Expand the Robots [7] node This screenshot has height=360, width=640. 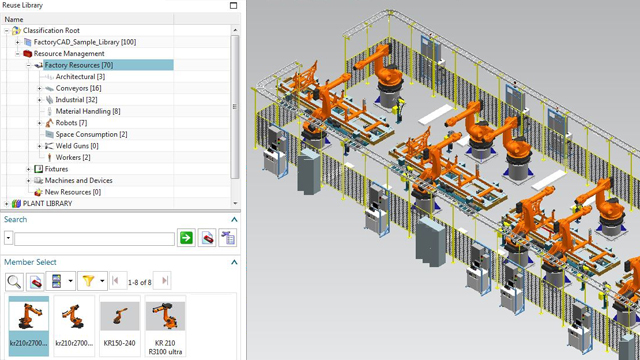coord(40,123)
